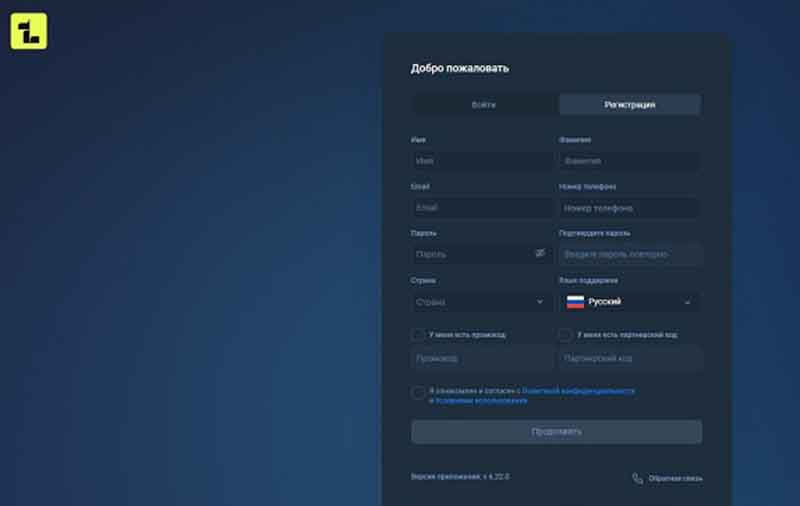
Task: Click the Обратная связь feedback link
Action: 675,478
